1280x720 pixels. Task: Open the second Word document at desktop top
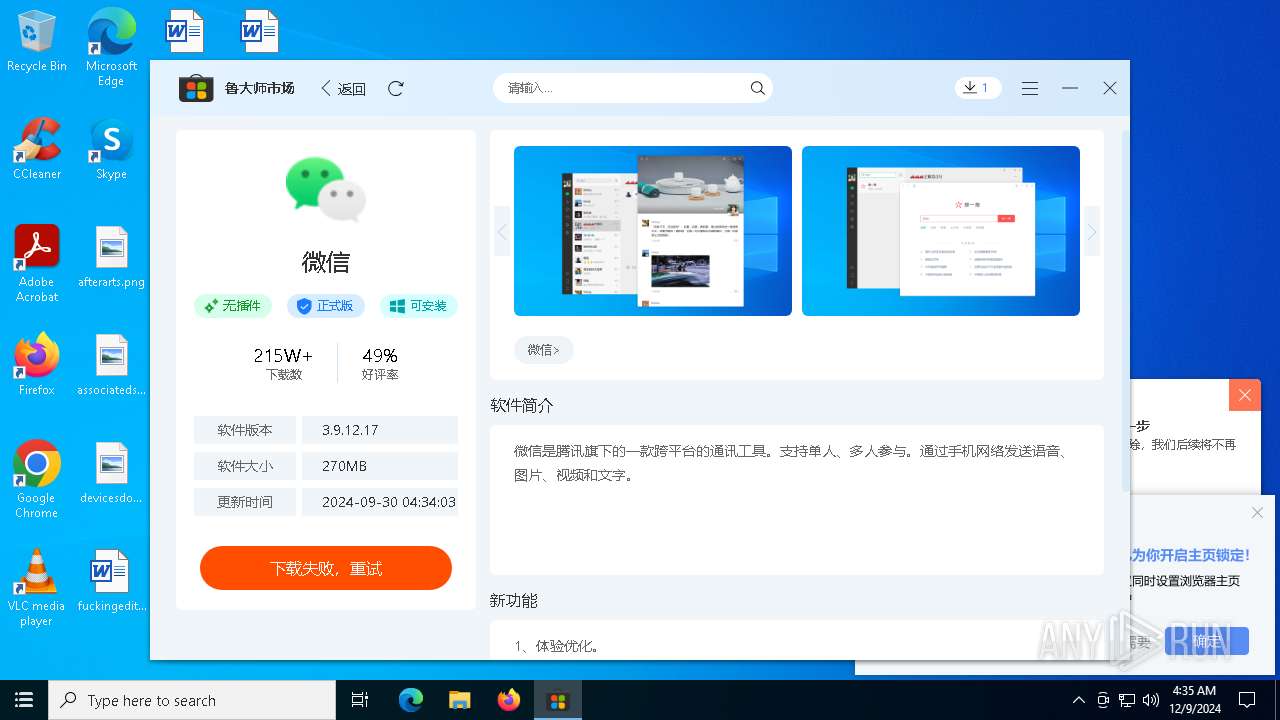(x=259, y=31)
